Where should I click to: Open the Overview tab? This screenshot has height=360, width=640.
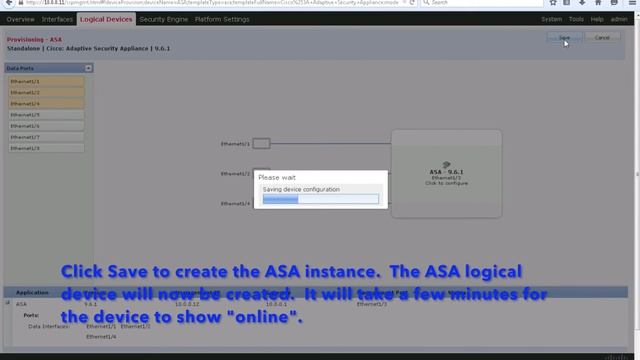(20, 19)
